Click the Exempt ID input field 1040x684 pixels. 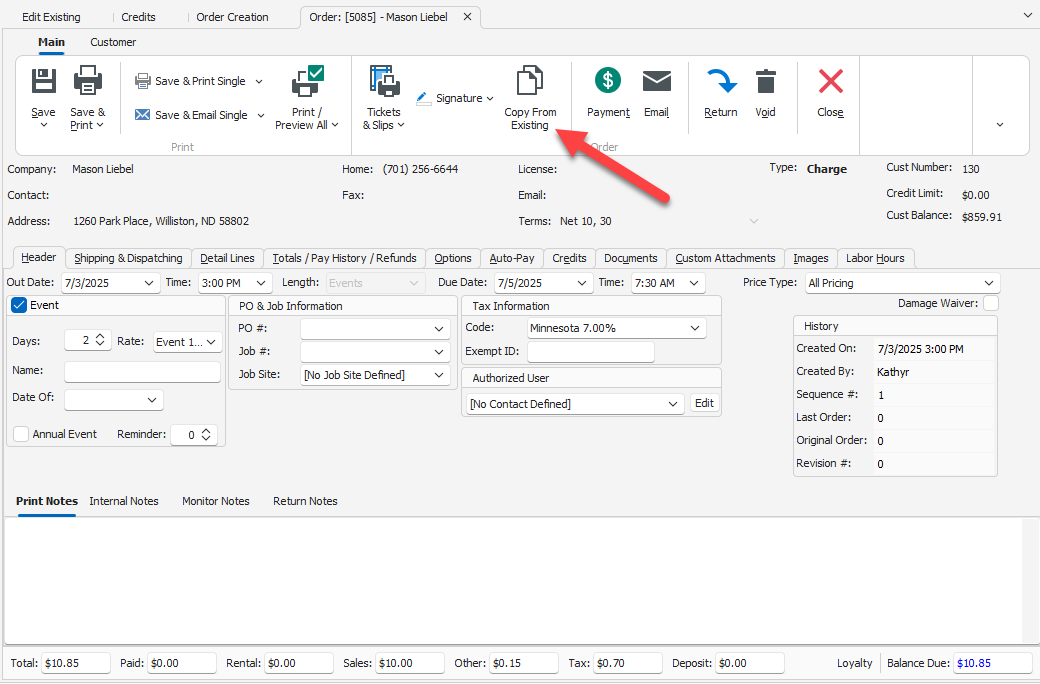(591, 352)
